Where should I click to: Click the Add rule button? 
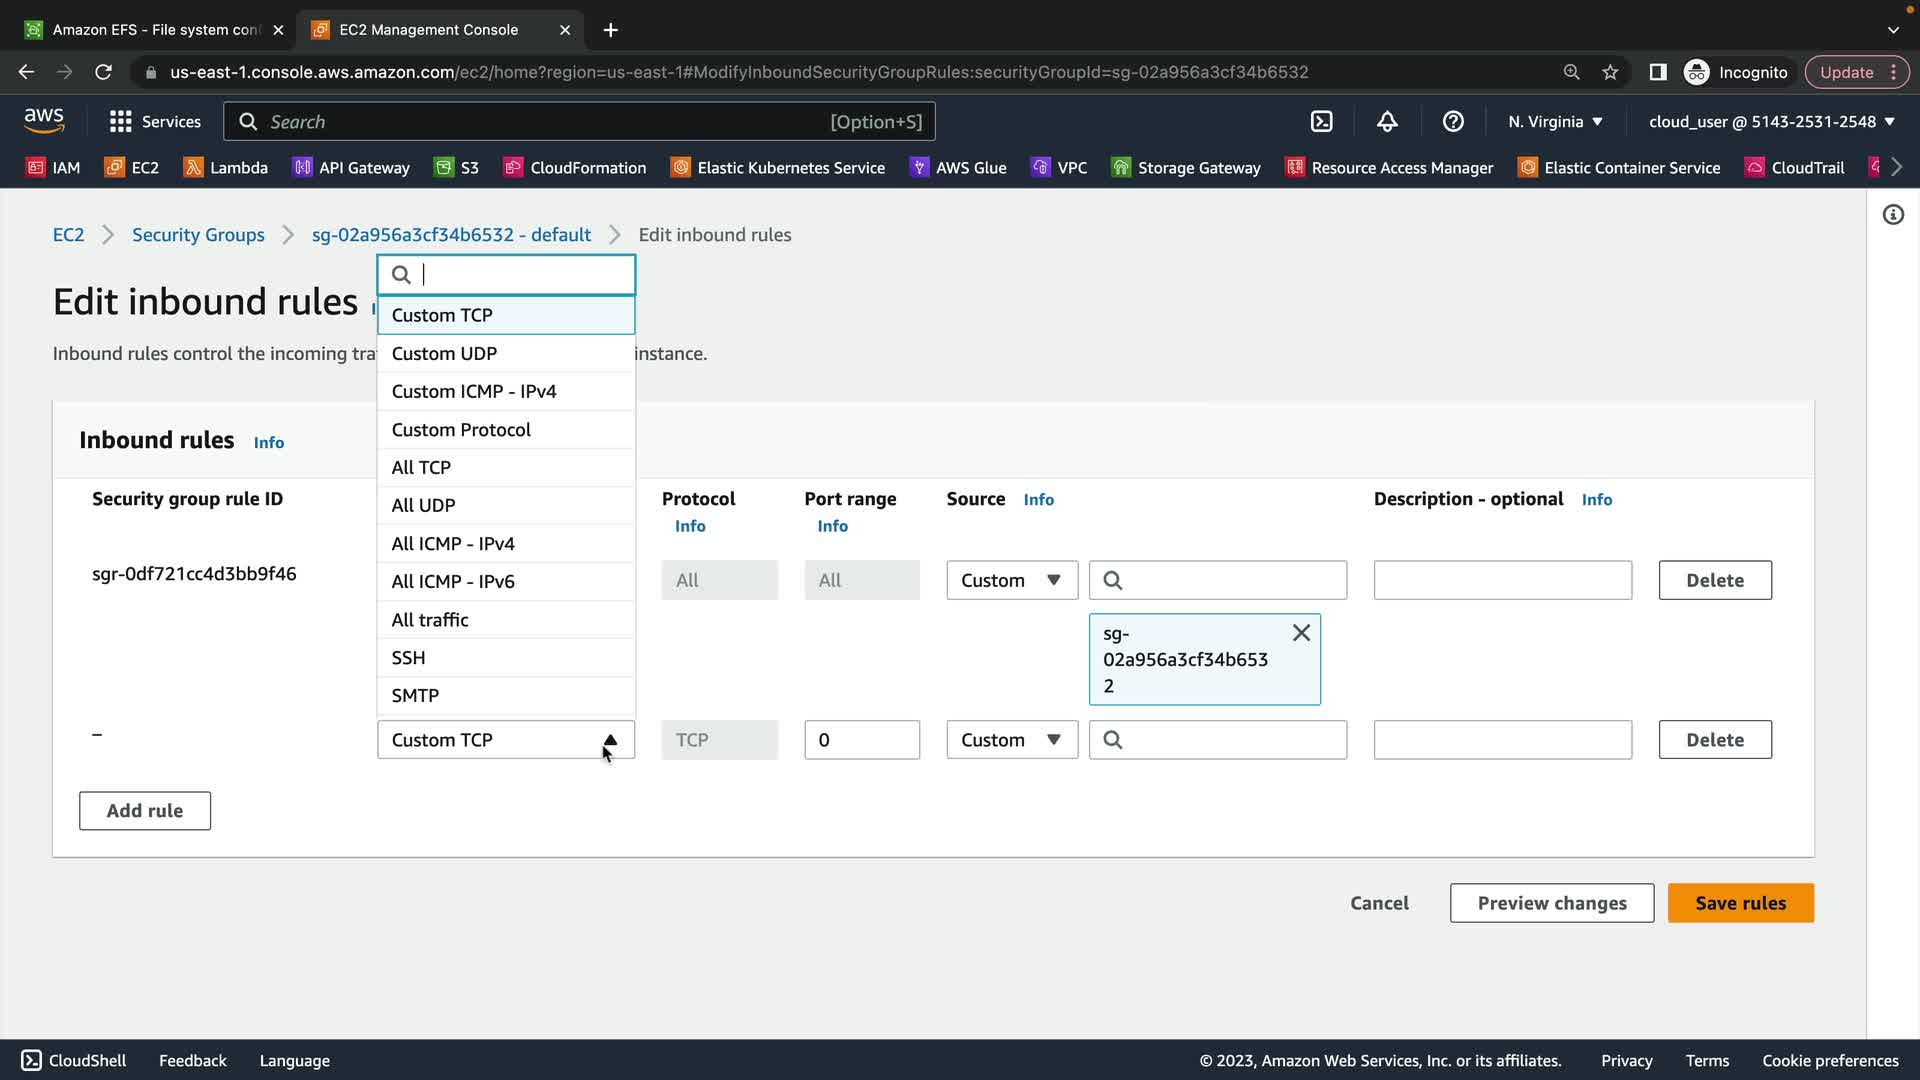pyautogui.click(x=145, y=811)
